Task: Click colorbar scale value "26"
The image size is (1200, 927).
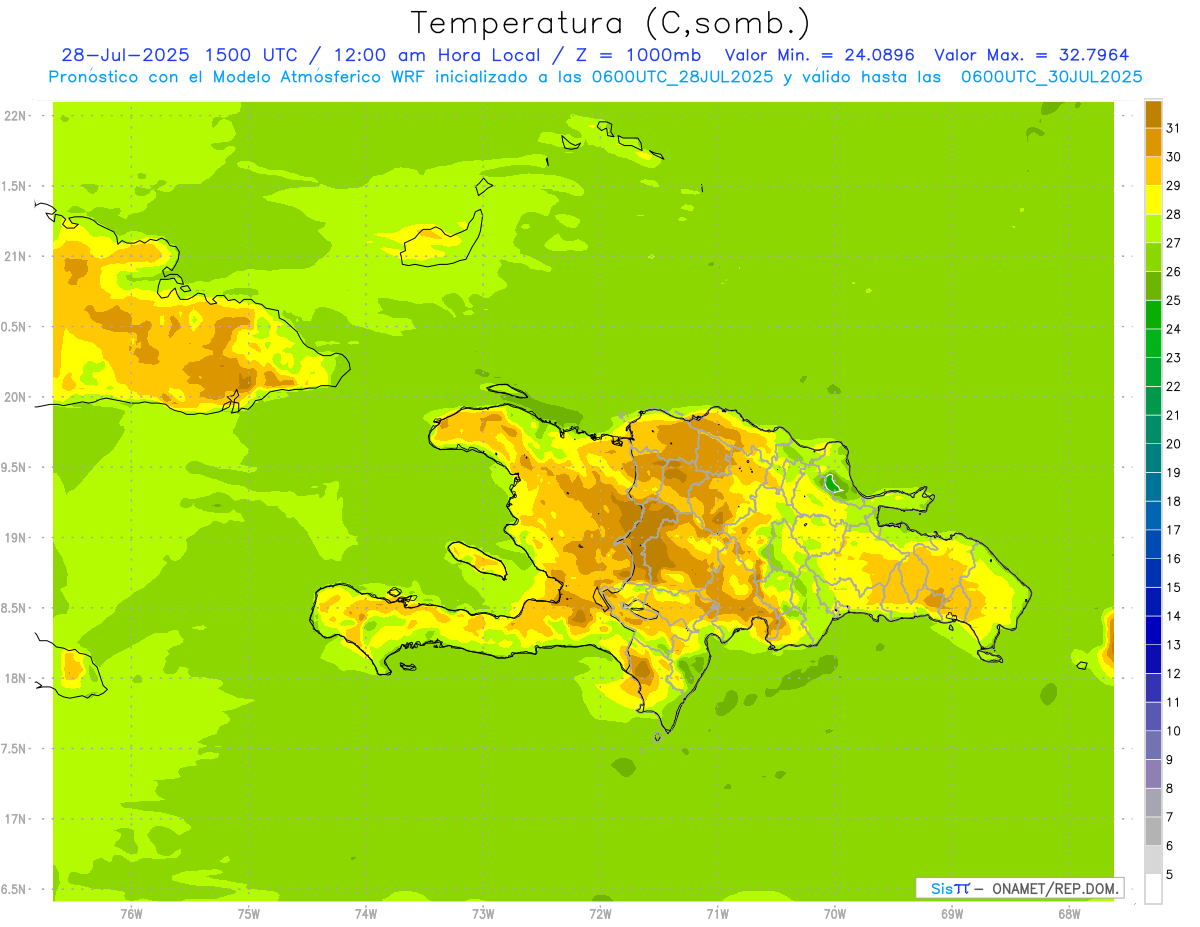Action: [x=1173, y=271]
